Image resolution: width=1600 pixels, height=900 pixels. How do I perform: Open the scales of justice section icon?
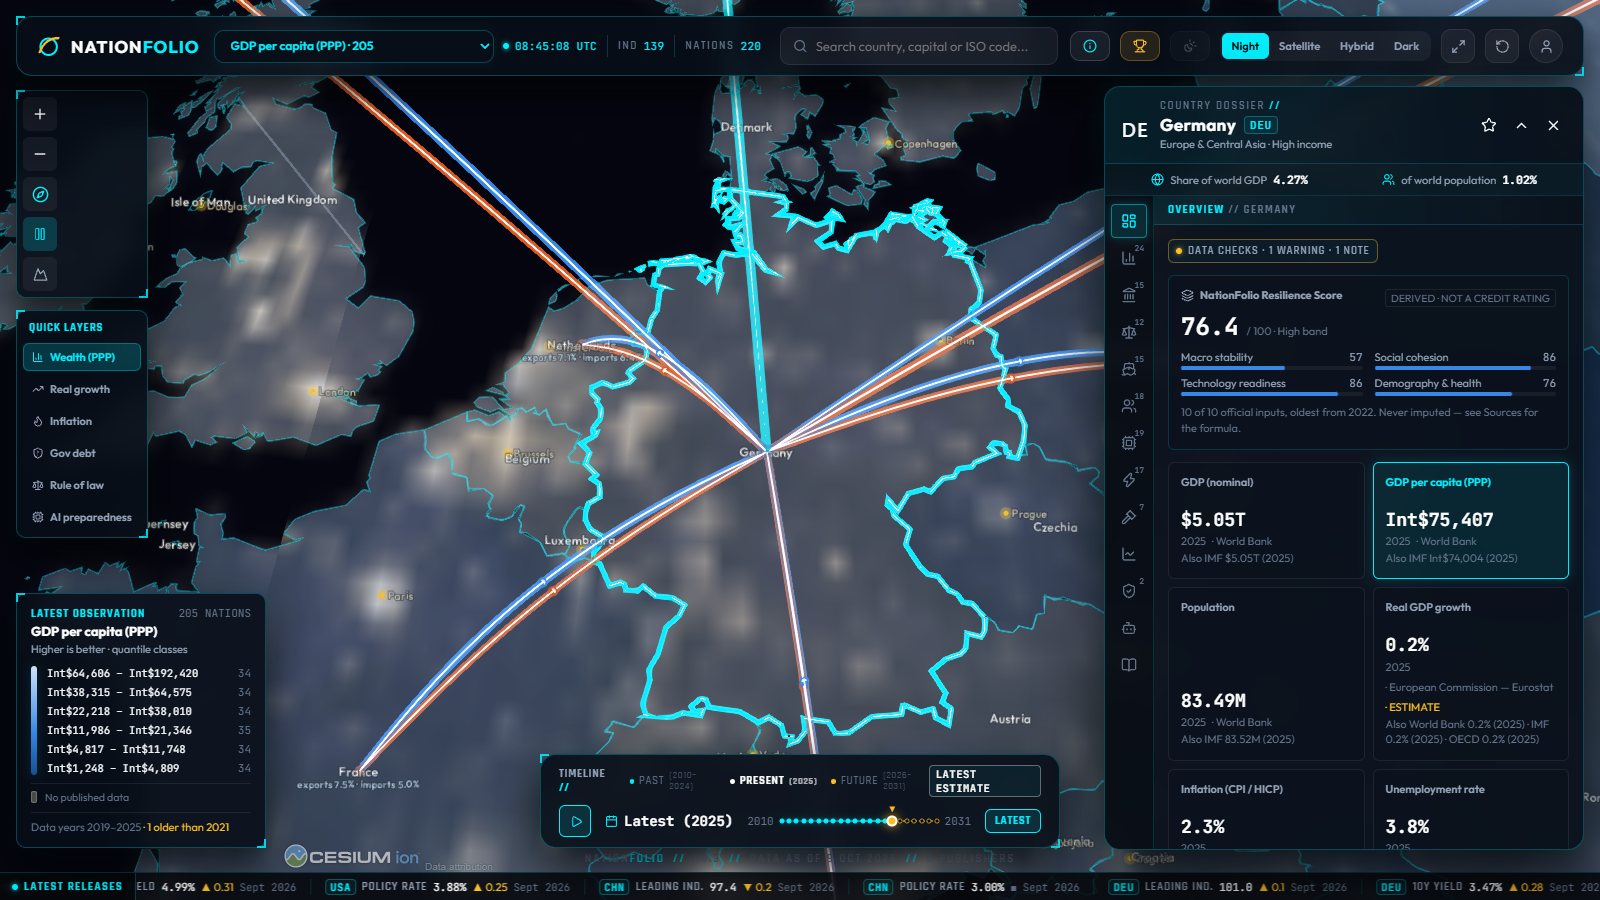[x=1129, y=332]
